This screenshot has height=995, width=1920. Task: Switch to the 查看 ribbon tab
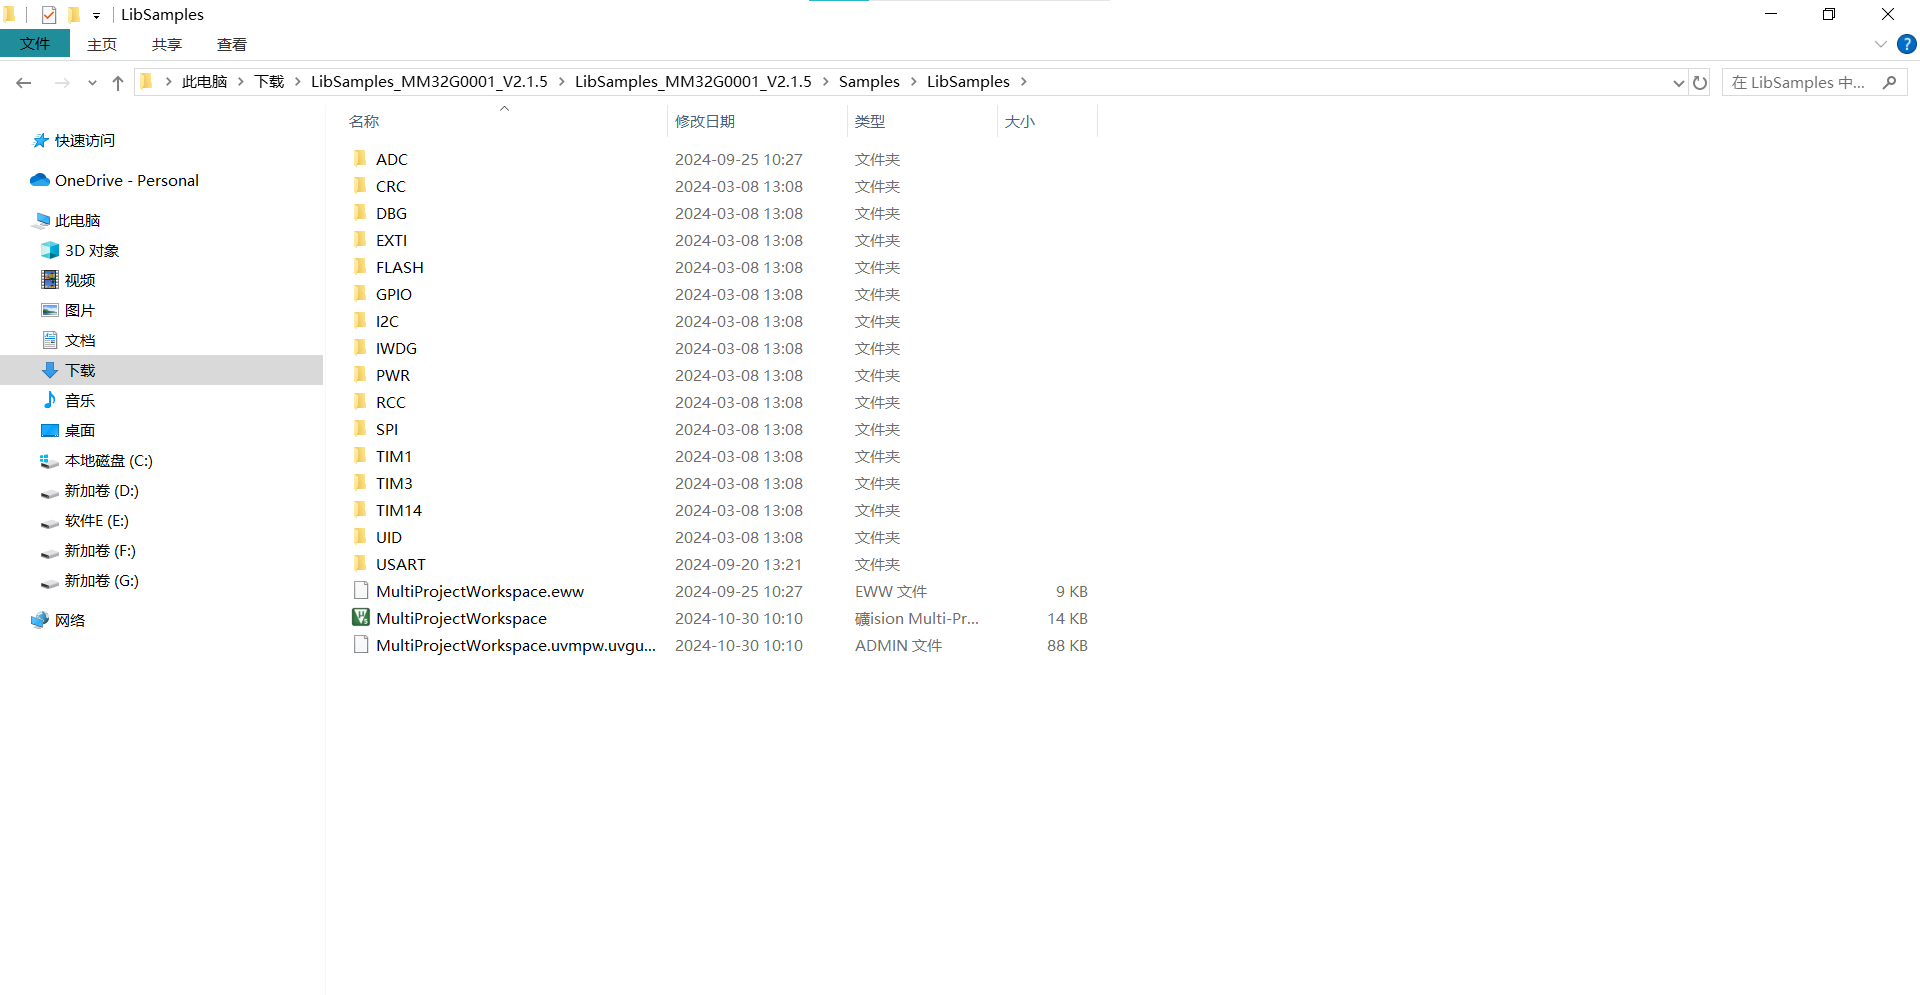click(x=232, y=45)
